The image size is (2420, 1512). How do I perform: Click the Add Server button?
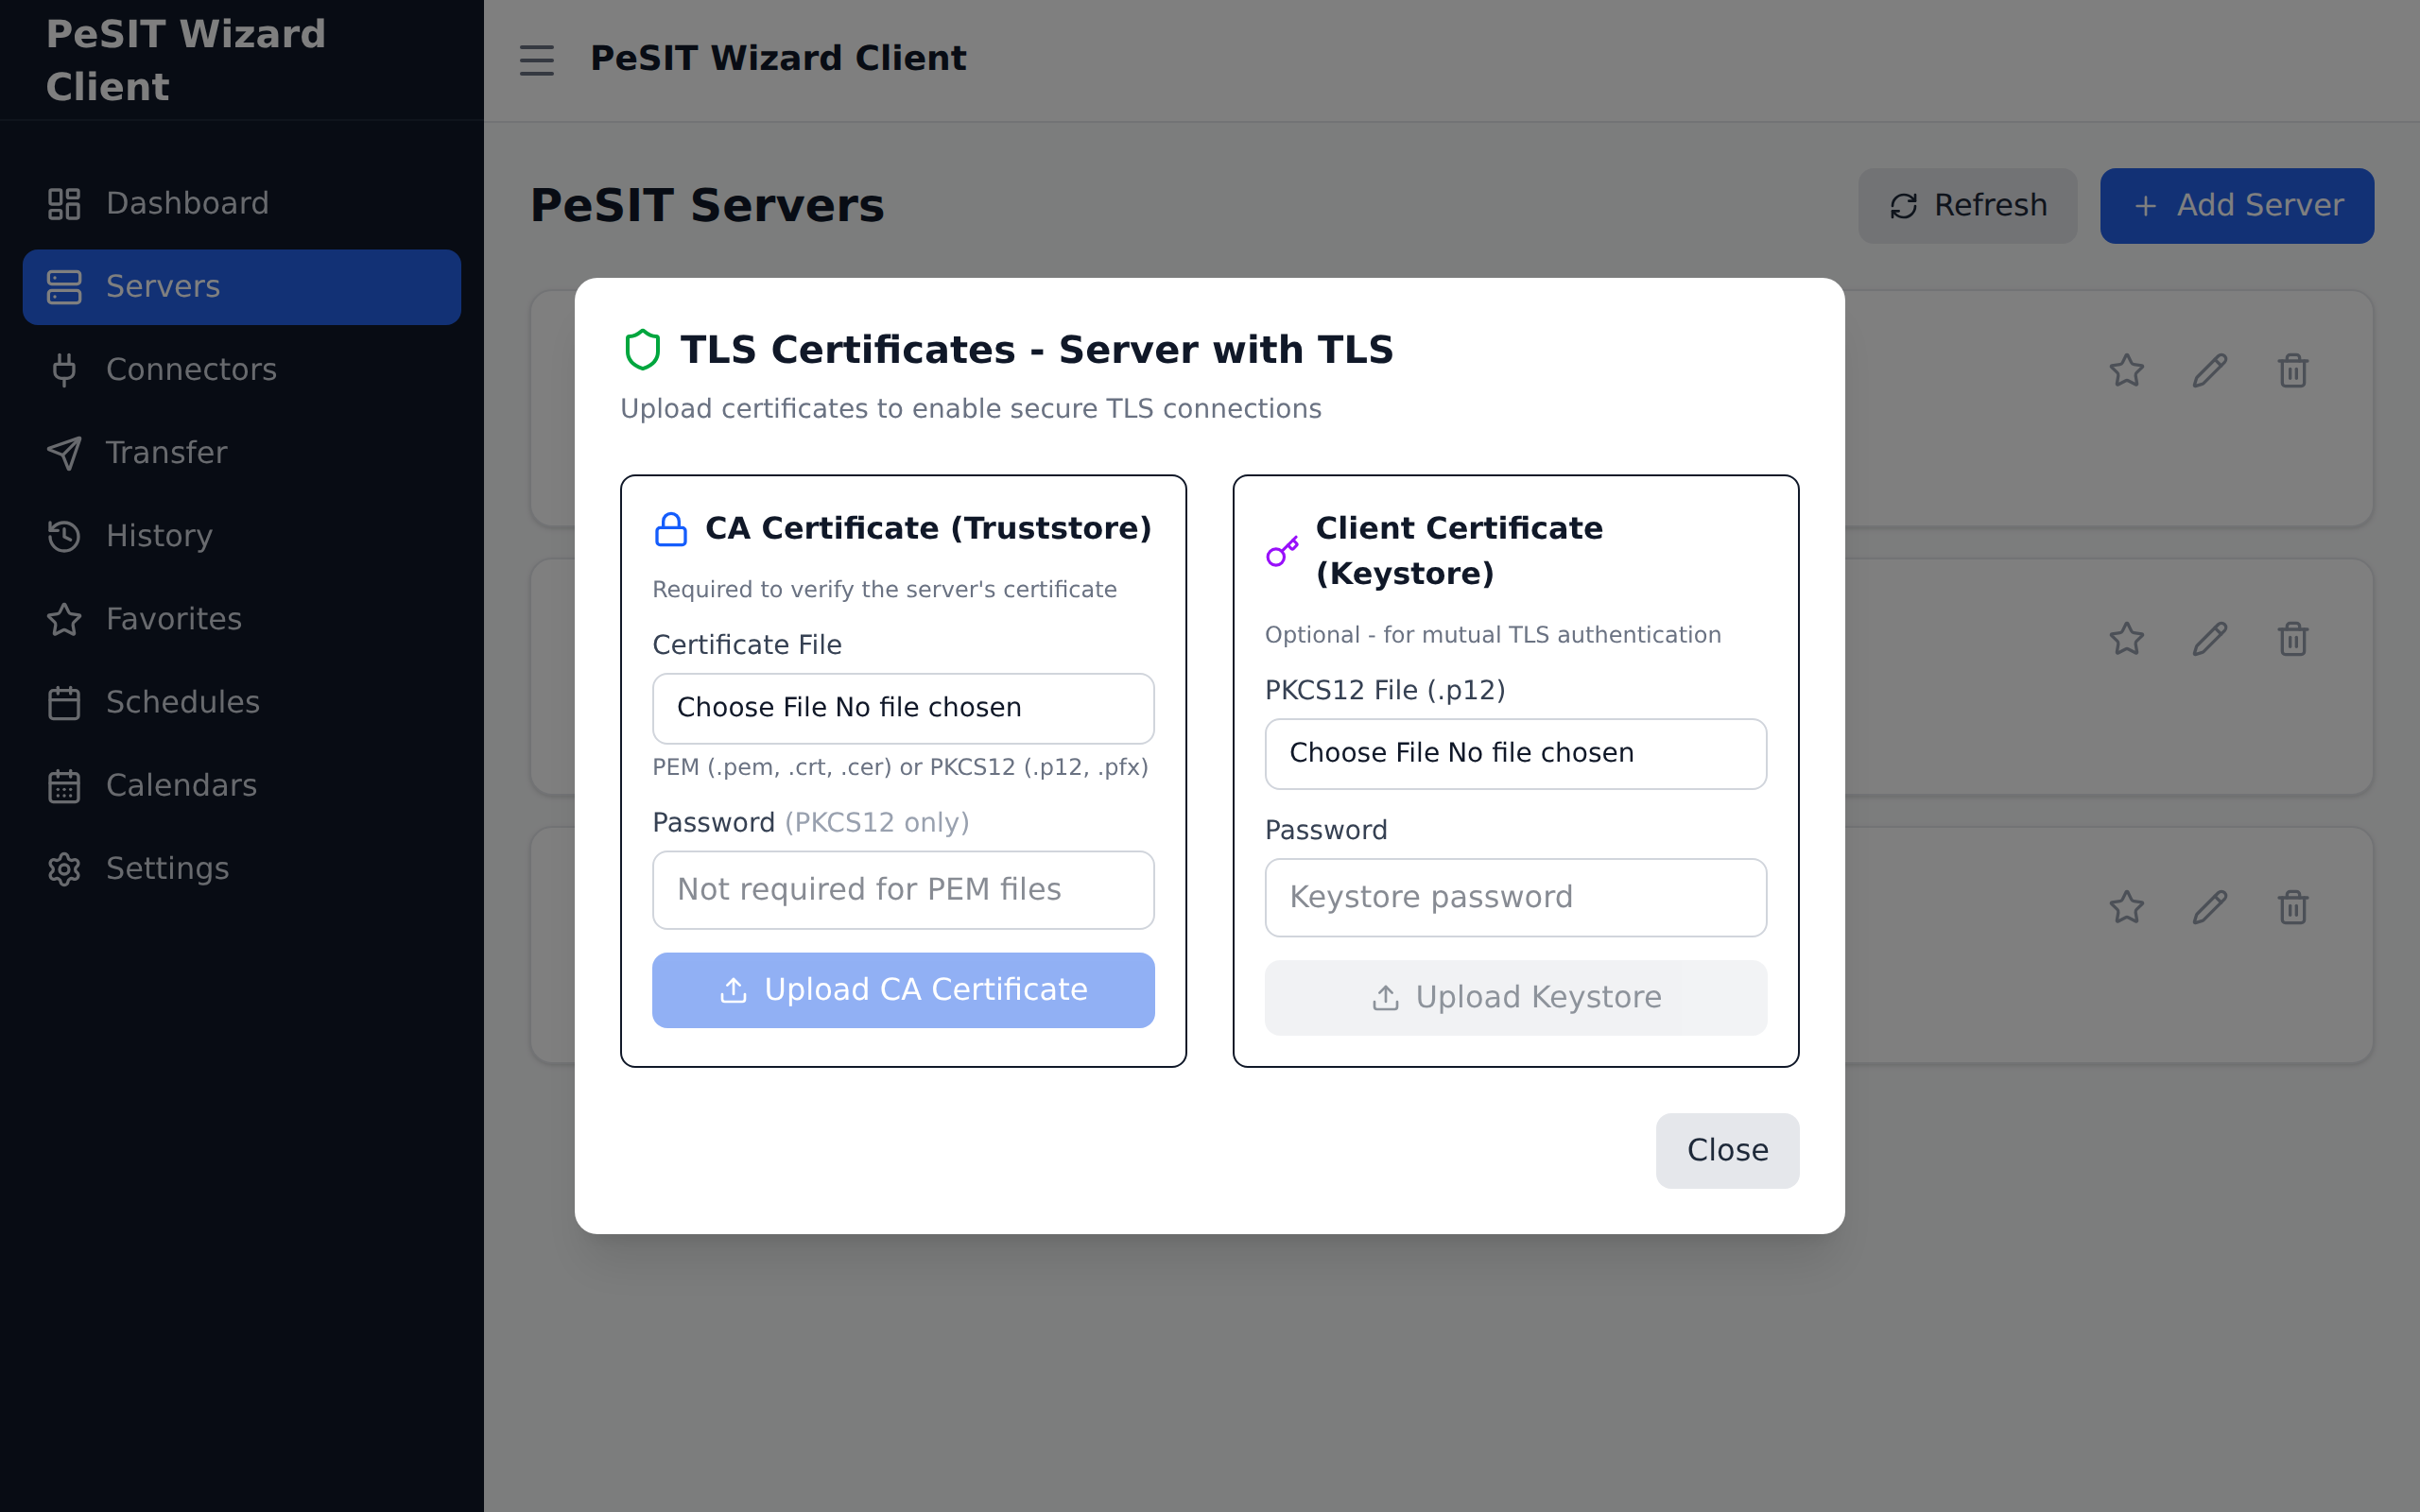2237,205
